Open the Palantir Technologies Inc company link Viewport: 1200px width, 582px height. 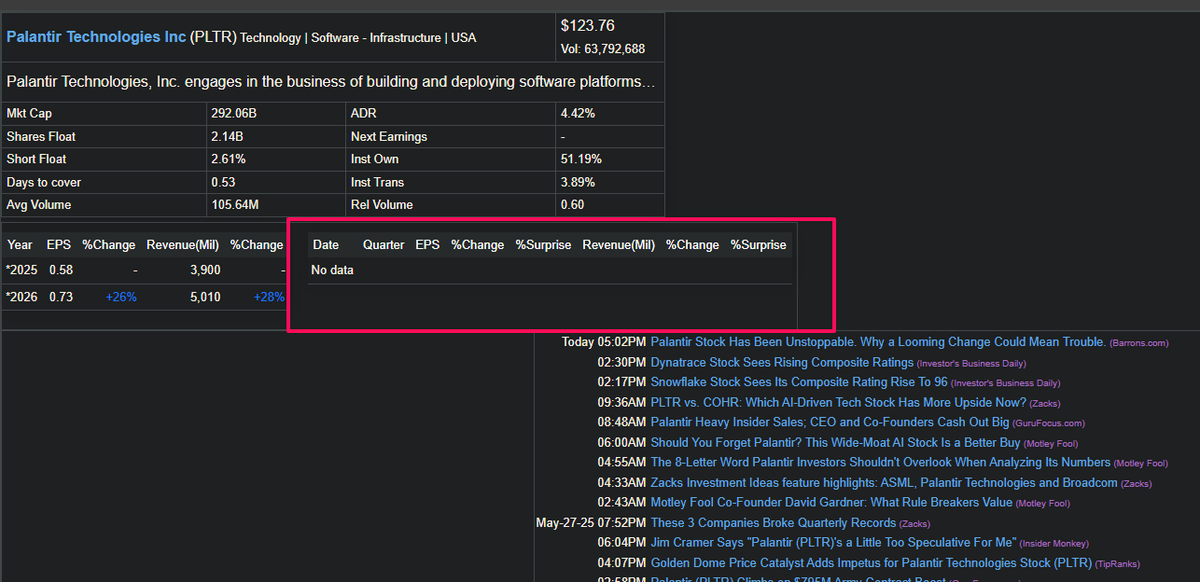(96, 37)
